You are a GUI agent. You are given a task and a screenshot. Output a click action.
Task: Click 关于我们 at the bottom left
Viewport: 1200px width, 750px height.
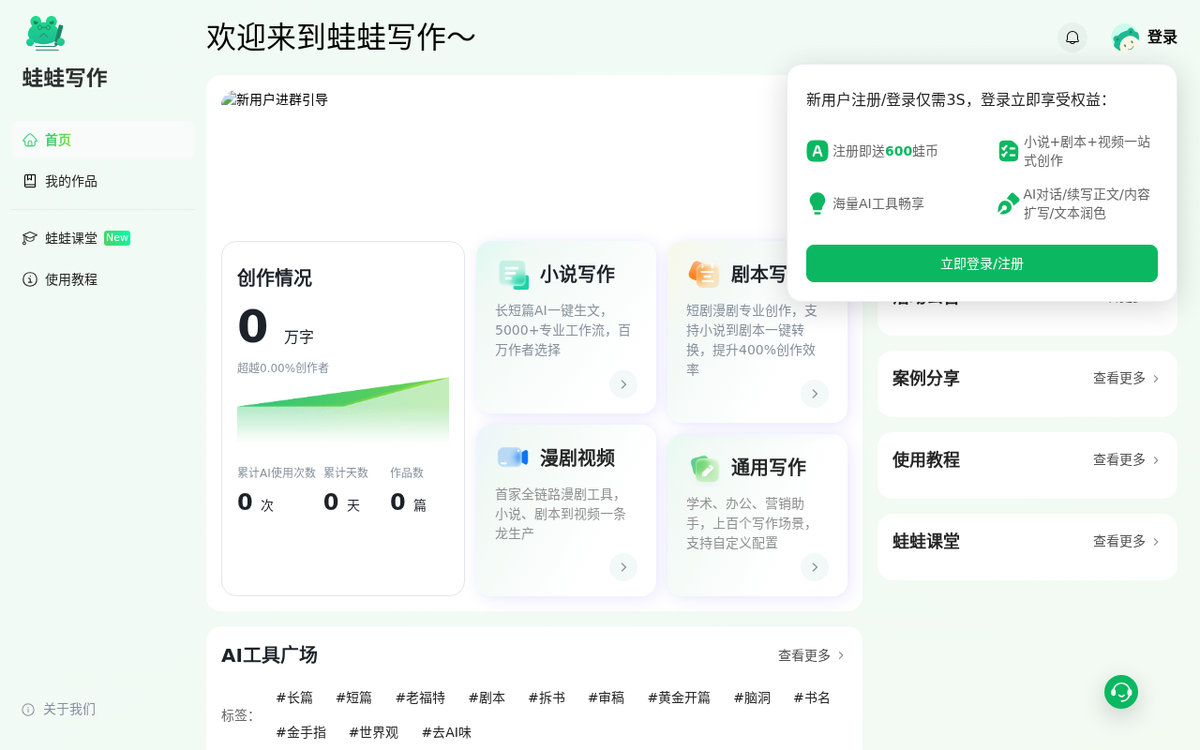pos(69,709)
